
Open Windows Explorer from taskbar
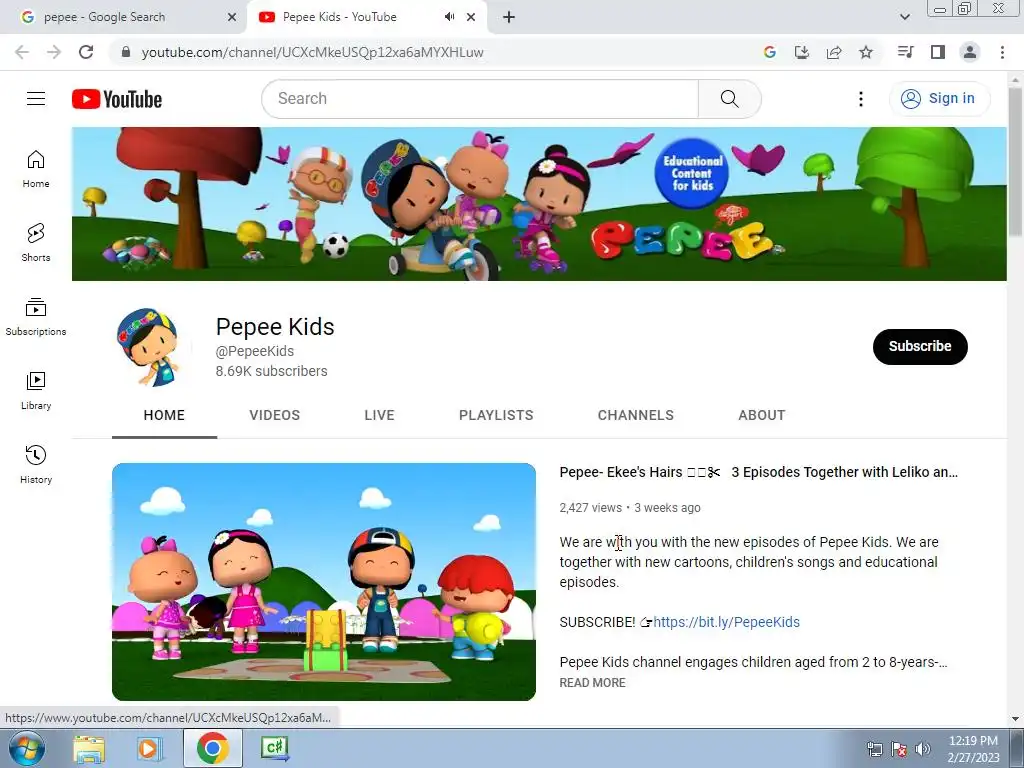[89, 748]
